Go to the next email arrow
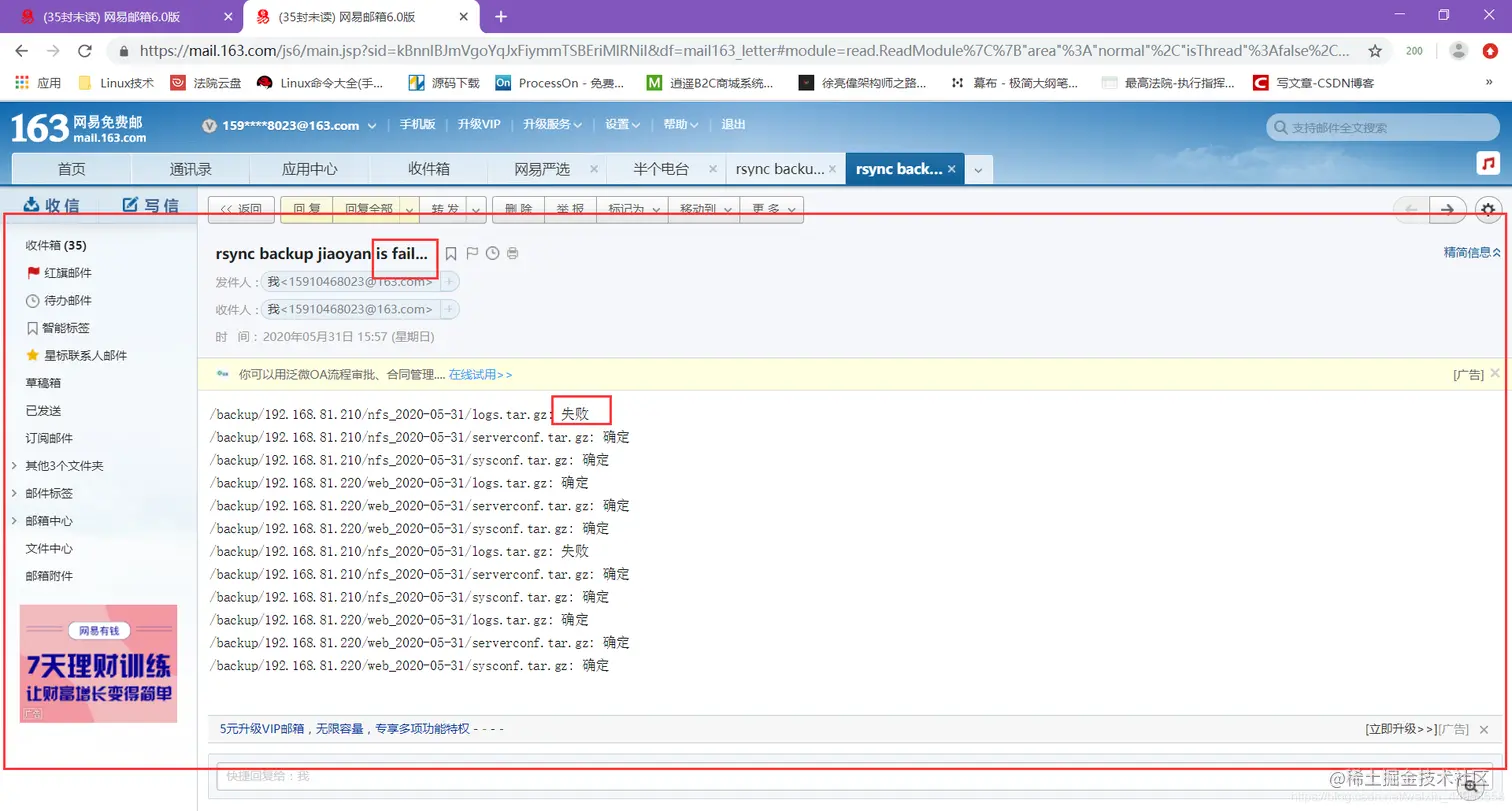Screen dimensions: 1512x811 click(x=1448, y=209)
